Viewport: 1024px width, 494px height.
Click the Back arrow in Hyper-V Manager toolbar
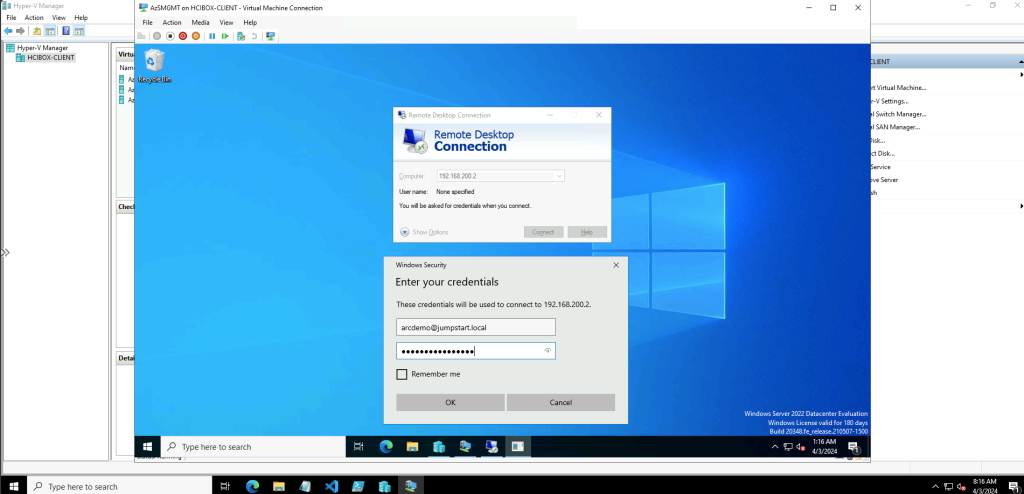[8, 31]
